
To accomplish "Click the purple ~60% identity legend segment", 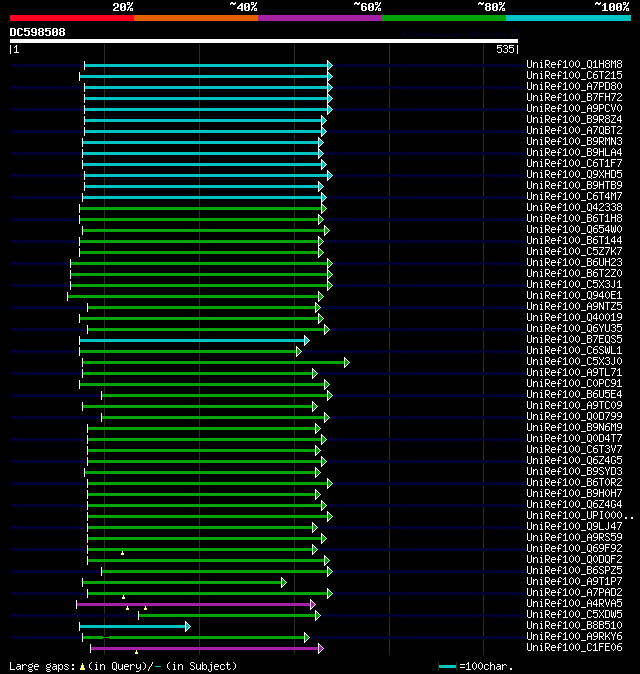I will 320,18.
